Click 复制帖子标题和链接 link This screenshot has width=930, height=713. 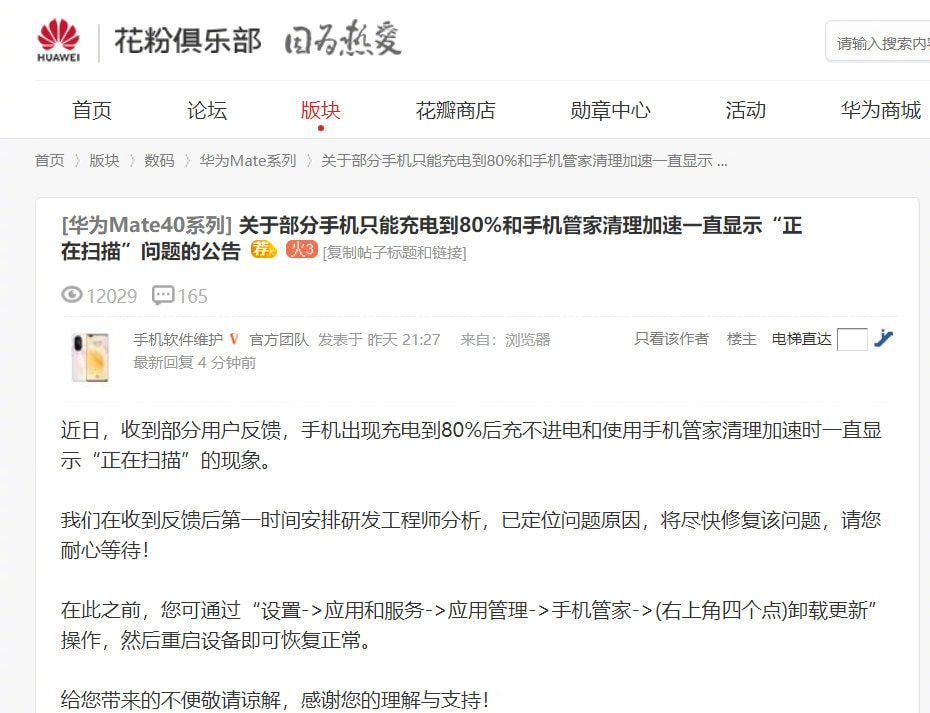pos(394,253)
